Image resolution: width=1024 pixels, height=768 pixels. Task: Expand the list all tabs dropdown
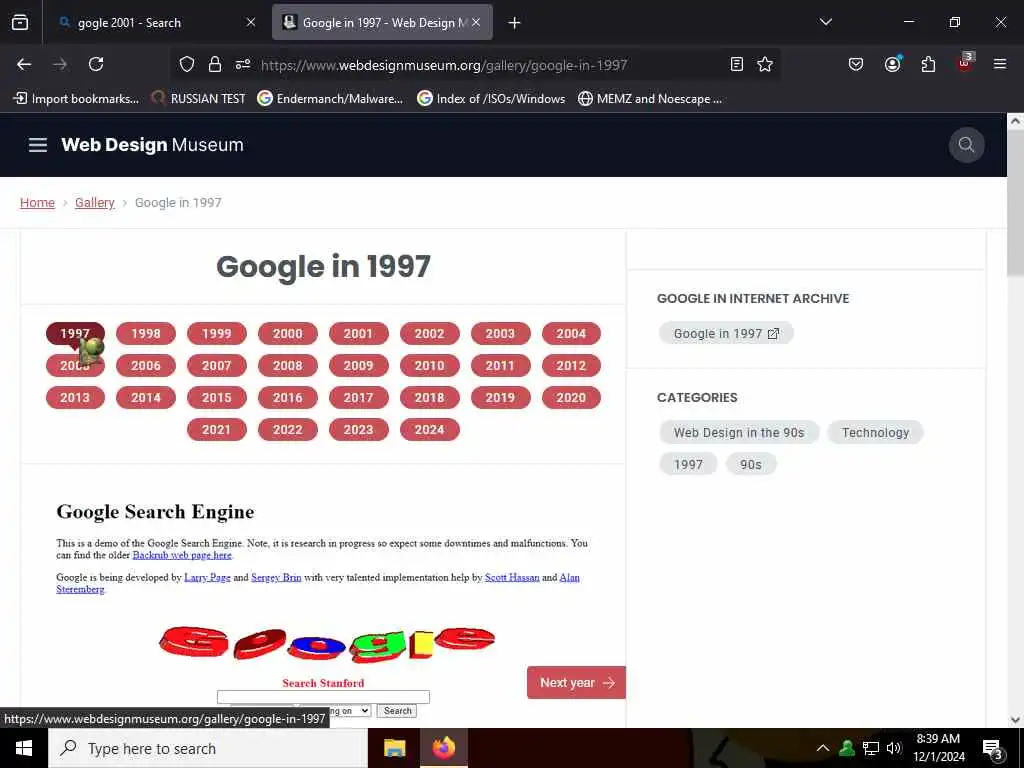click(x=825, y=22)
